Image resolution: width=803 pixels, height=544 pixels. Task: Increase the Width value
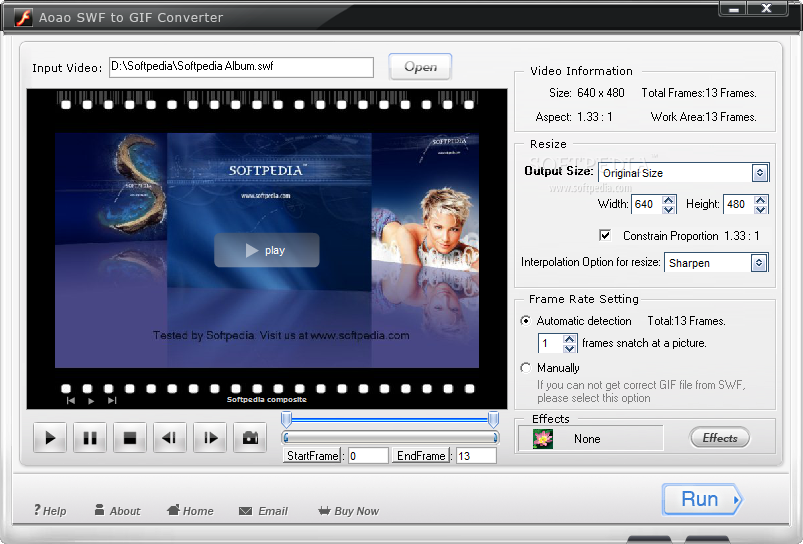tap(668, 200)
